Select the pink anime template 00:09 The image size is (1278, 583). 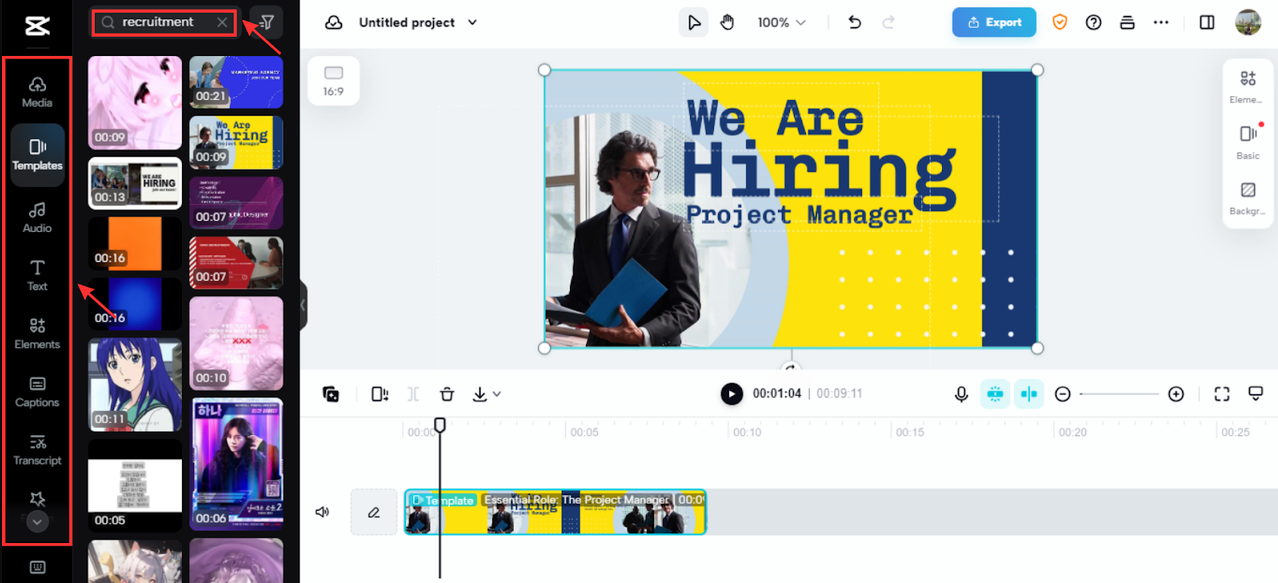point(135,103)
